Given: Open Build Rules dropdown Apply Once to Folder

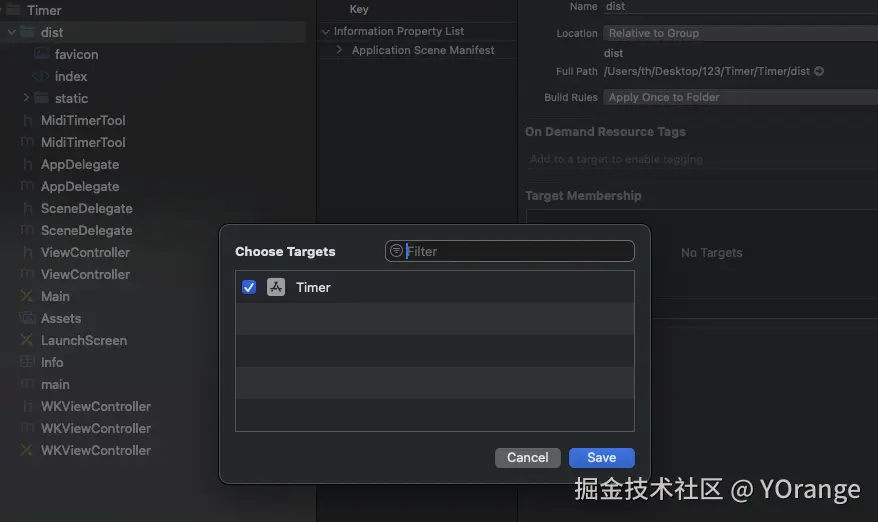Looking at the screenshot, I should tap(740, 97).
